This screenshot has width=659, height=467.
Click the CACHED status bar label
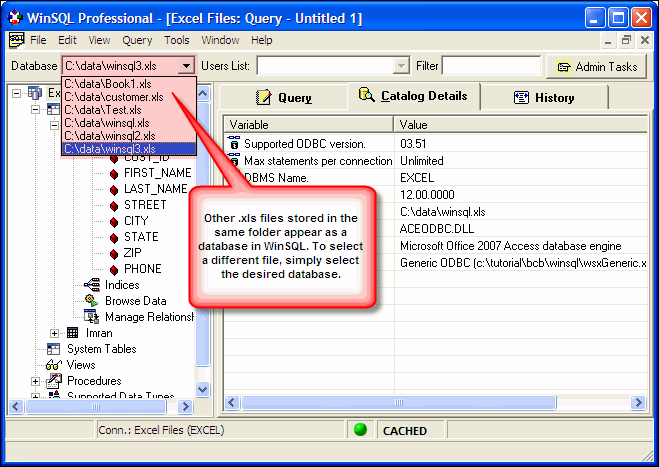pos(405,431)
